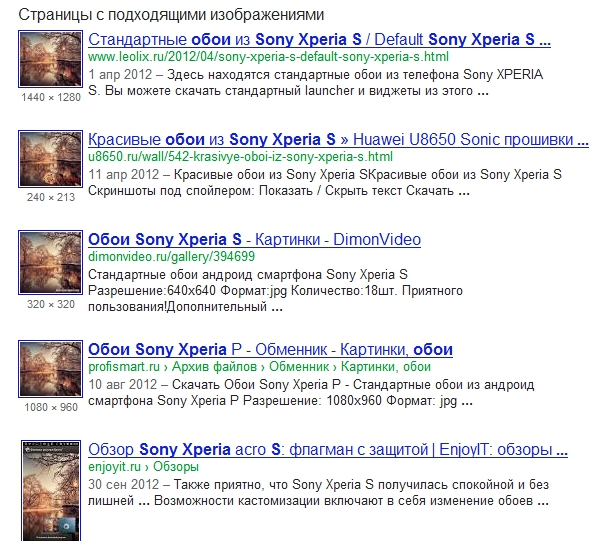Click the enjoyit.ru › Обзоры breadcrumb

coord(143,467)
